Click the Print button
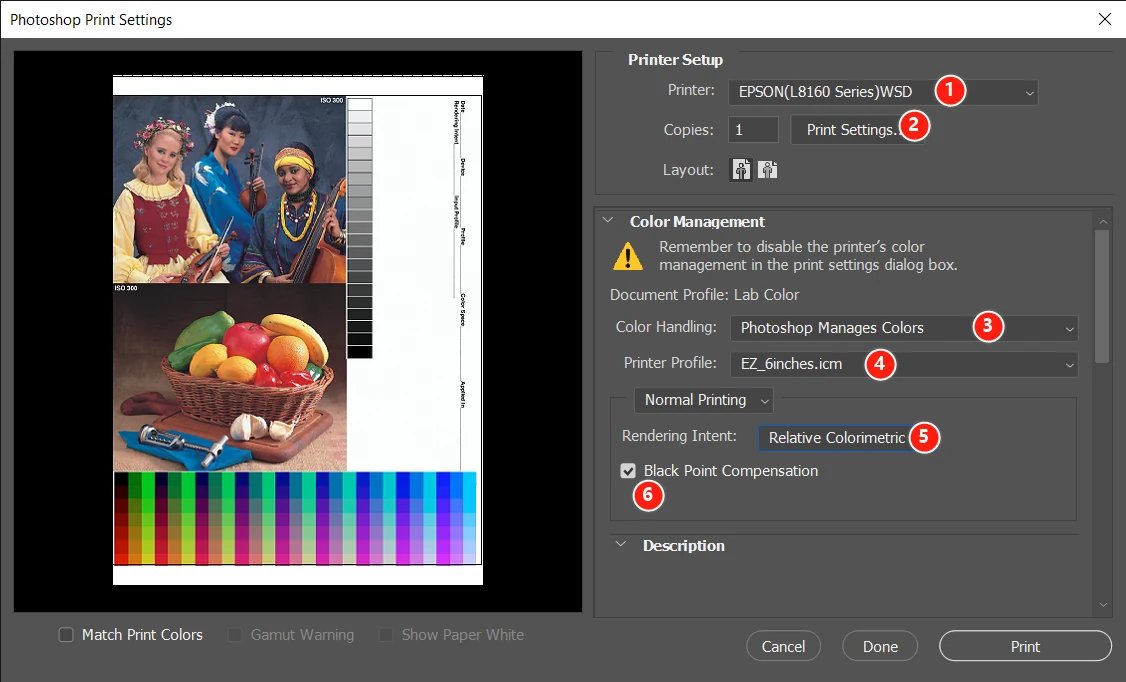Viewport: 1126px width, 682px height. (1025, 646)
